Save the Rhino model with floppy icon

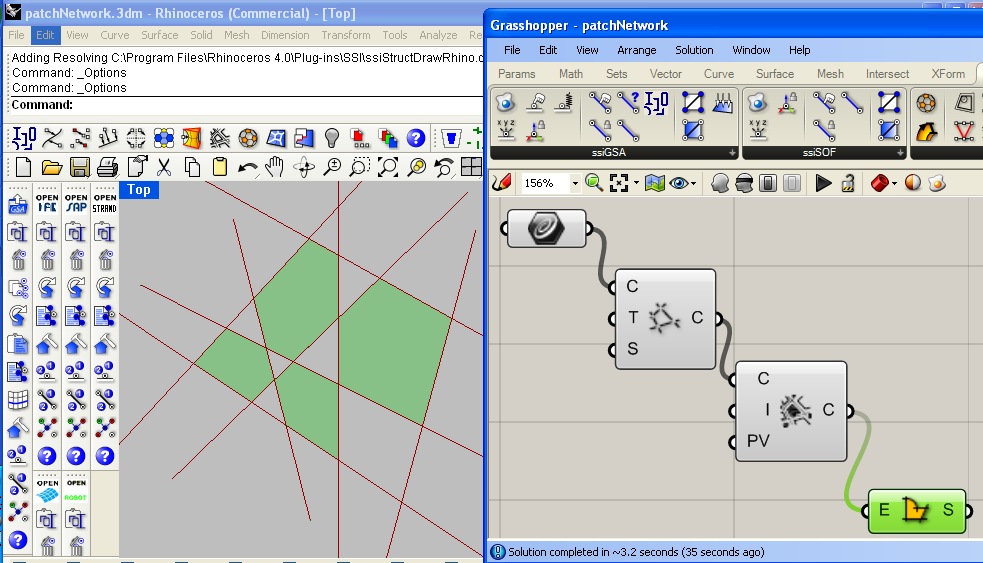[80, 167]
